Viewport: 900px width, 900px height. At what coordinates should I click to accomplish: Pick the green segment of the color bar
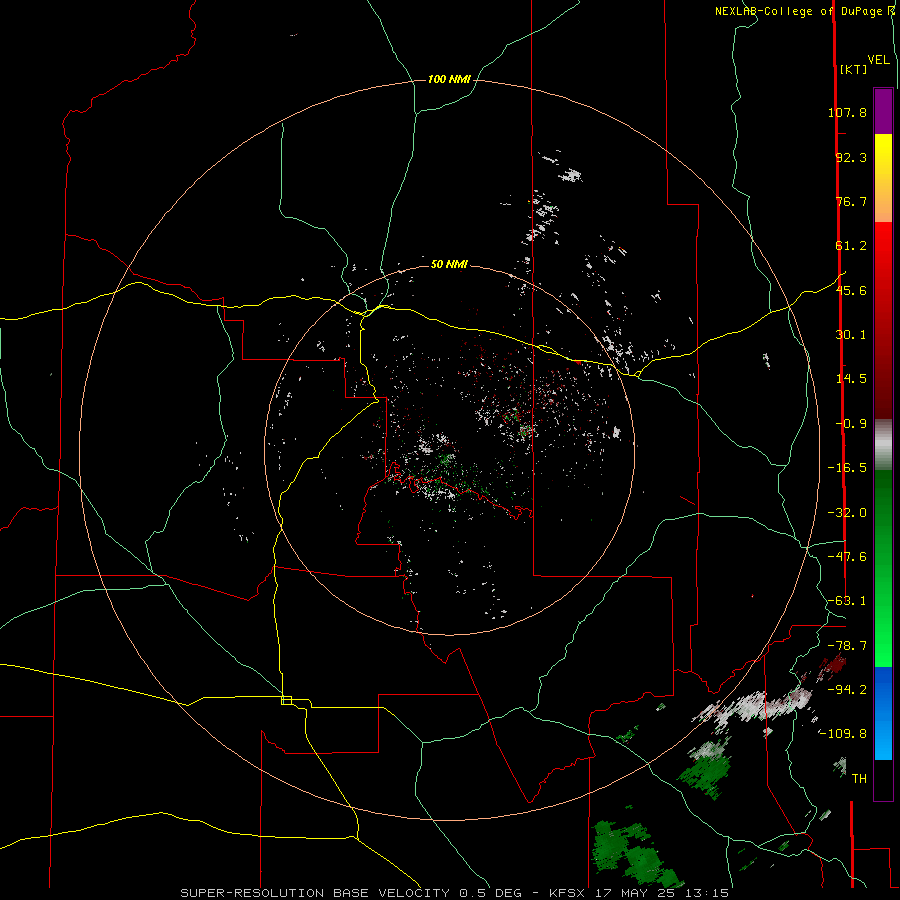pos(883,568)
